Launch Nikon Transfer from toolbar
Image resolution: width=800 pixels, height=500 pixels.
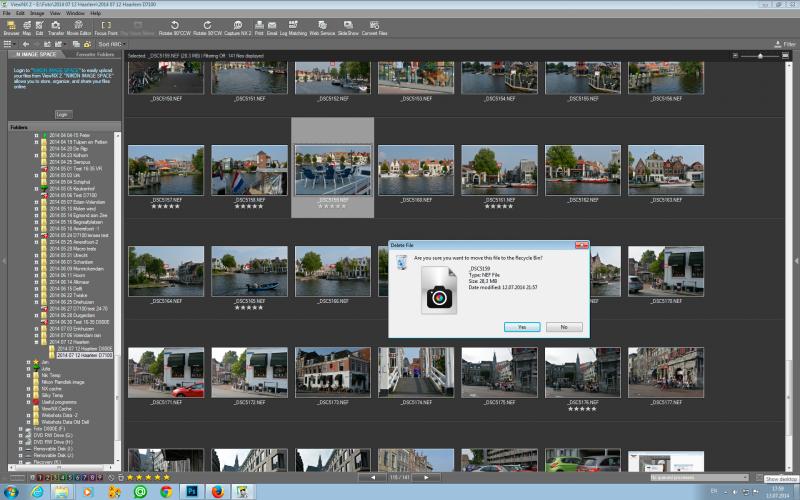[x=56, y=28]
